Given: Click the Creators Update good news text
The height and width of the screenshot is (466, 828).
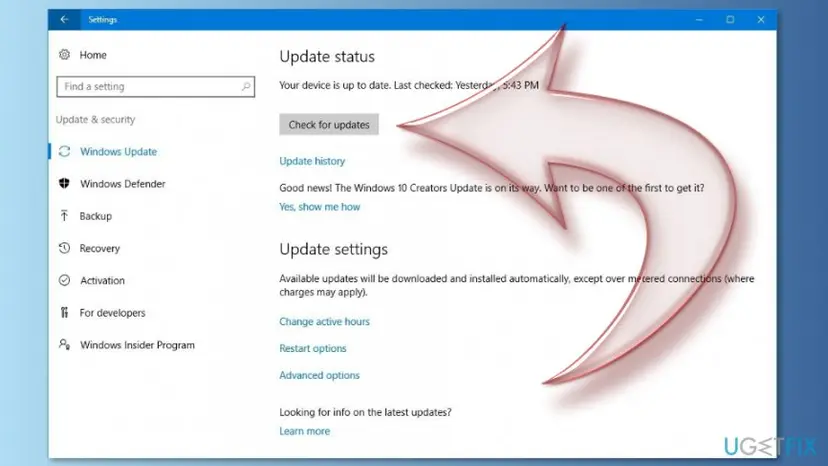Looking at the screenshot, I should (492, 188).
